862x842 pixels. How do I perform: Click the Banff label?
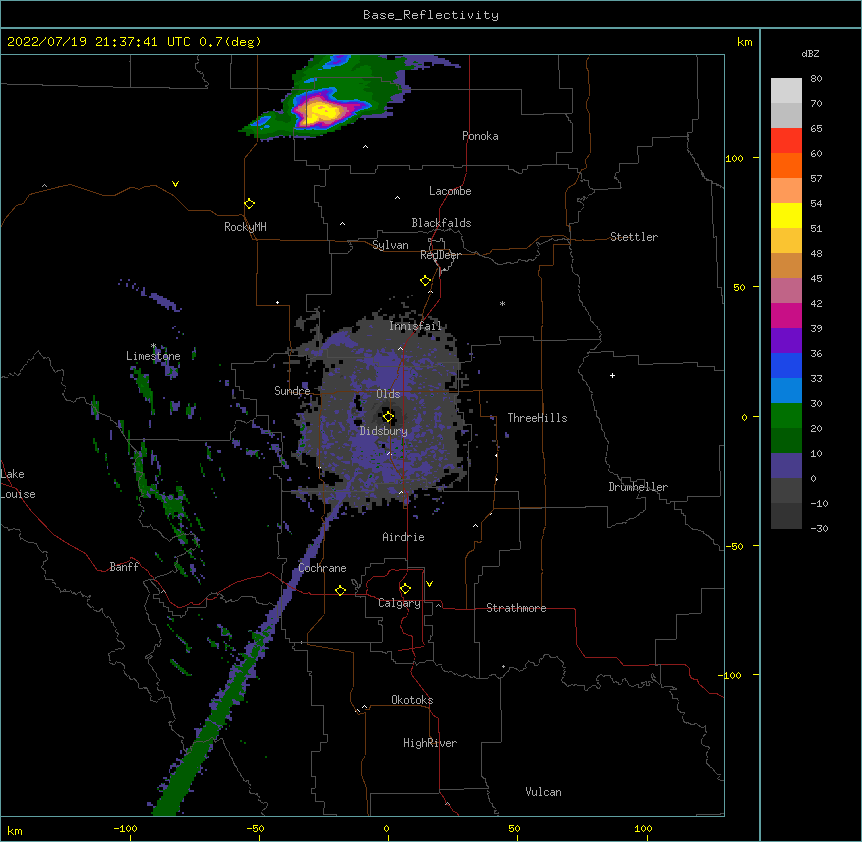pyautogui.click(x=124, y=567)
